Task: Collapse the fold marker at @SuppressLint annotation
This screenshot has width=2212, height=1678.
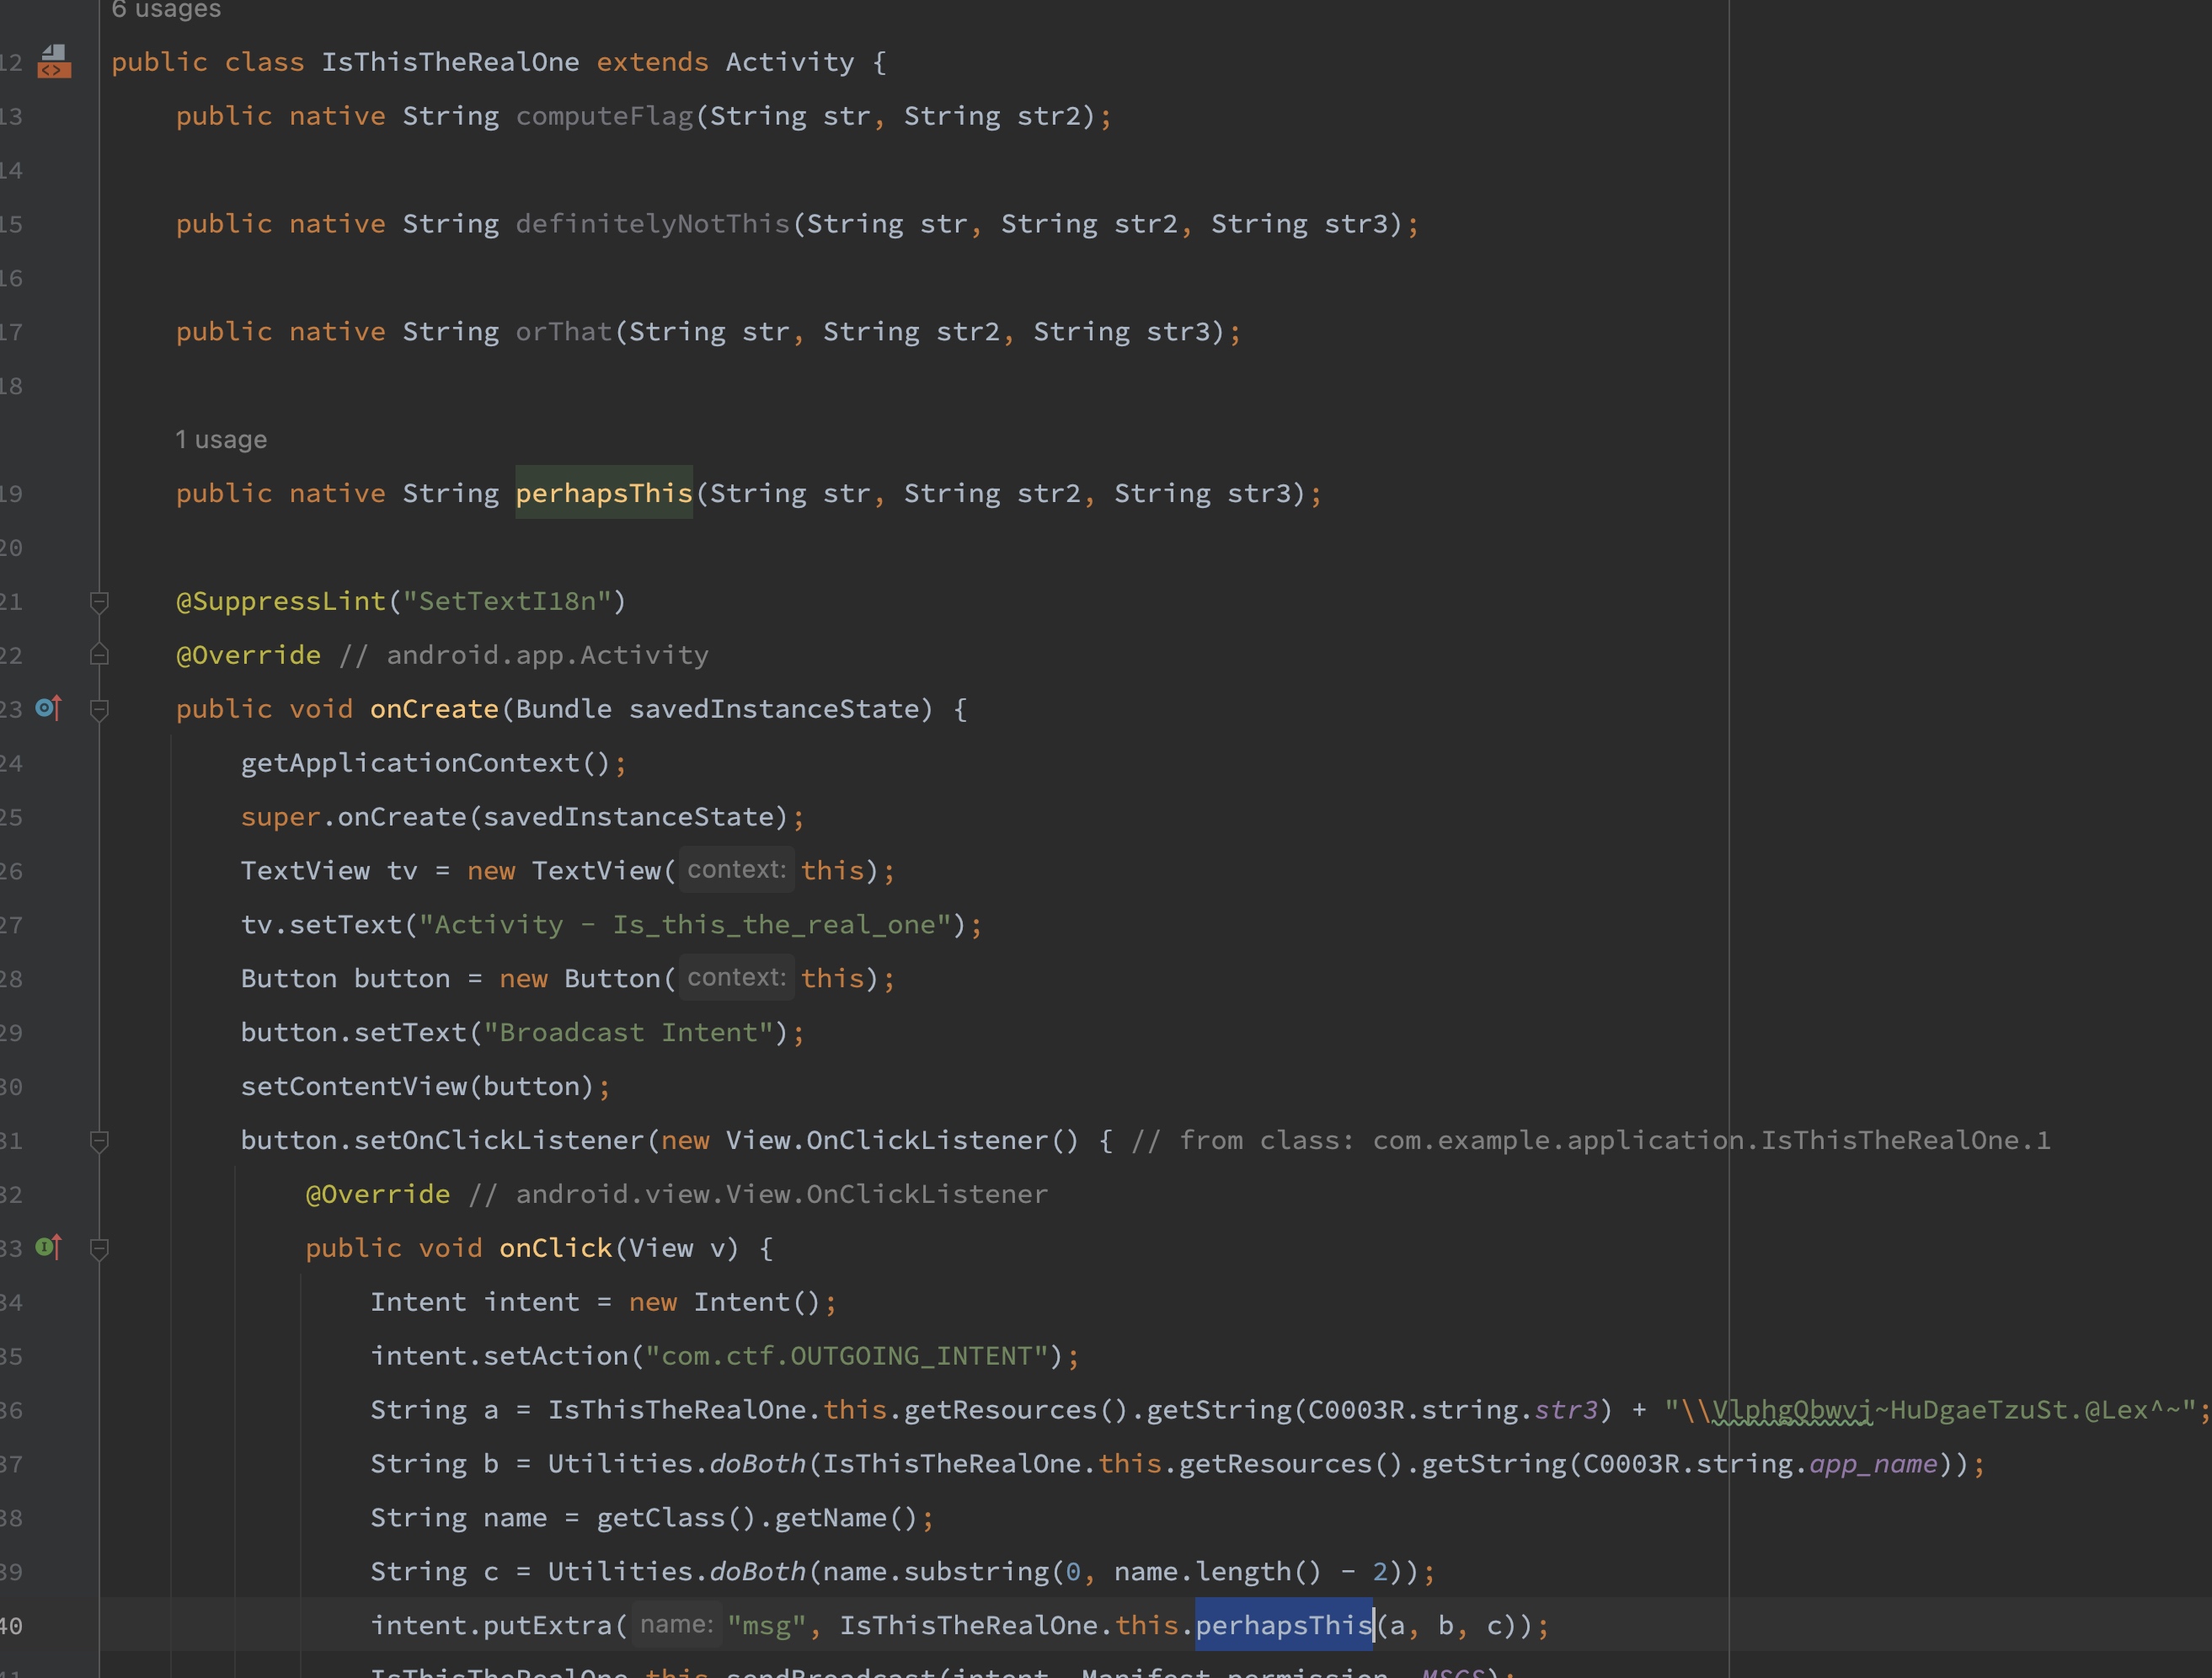Action: 99,601
